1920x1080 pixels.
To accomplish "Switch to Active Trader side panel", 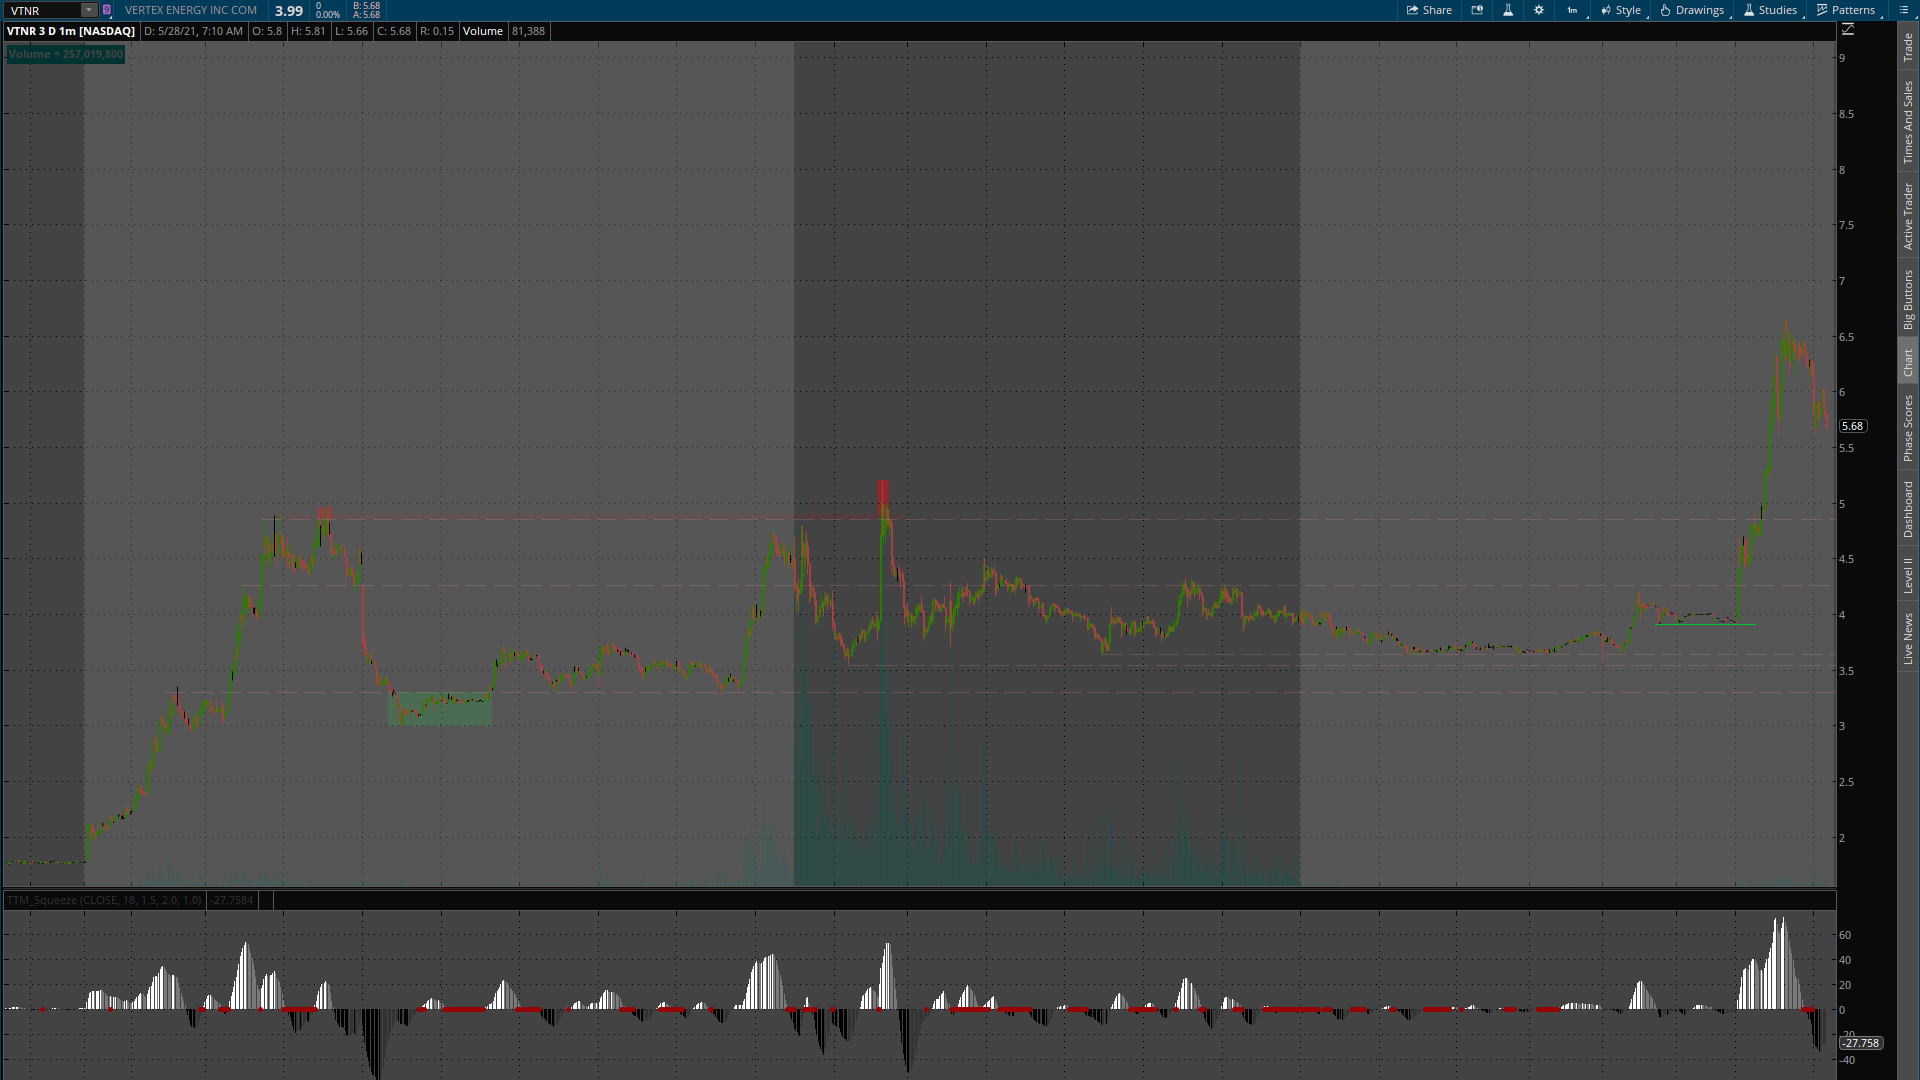I will pos(1908,216).
